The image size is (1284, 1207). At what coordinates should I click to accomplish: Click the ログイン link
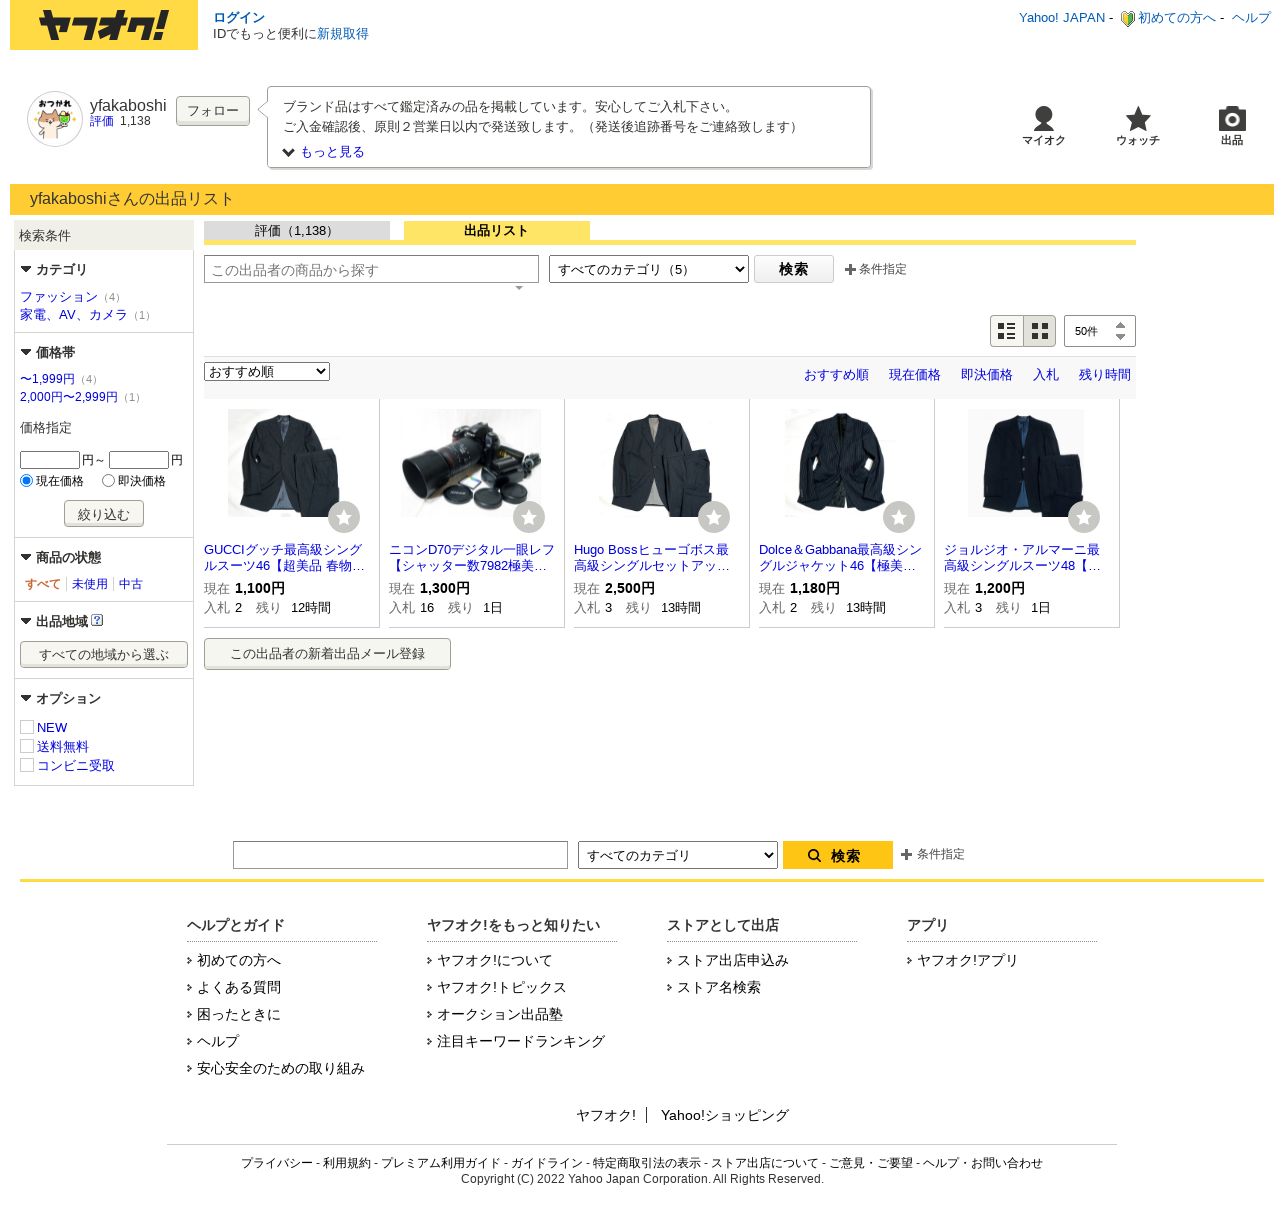click(239, 18)
